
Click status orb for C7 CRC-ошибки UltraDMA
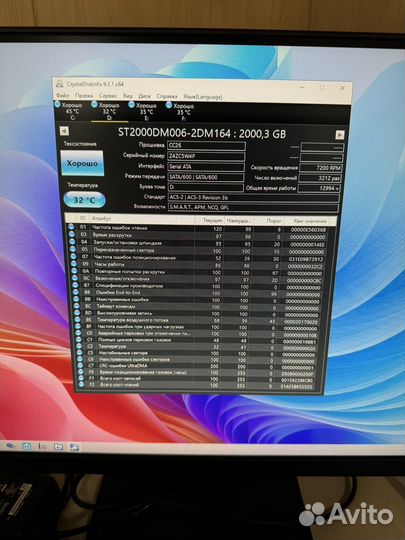click(81, 365)
